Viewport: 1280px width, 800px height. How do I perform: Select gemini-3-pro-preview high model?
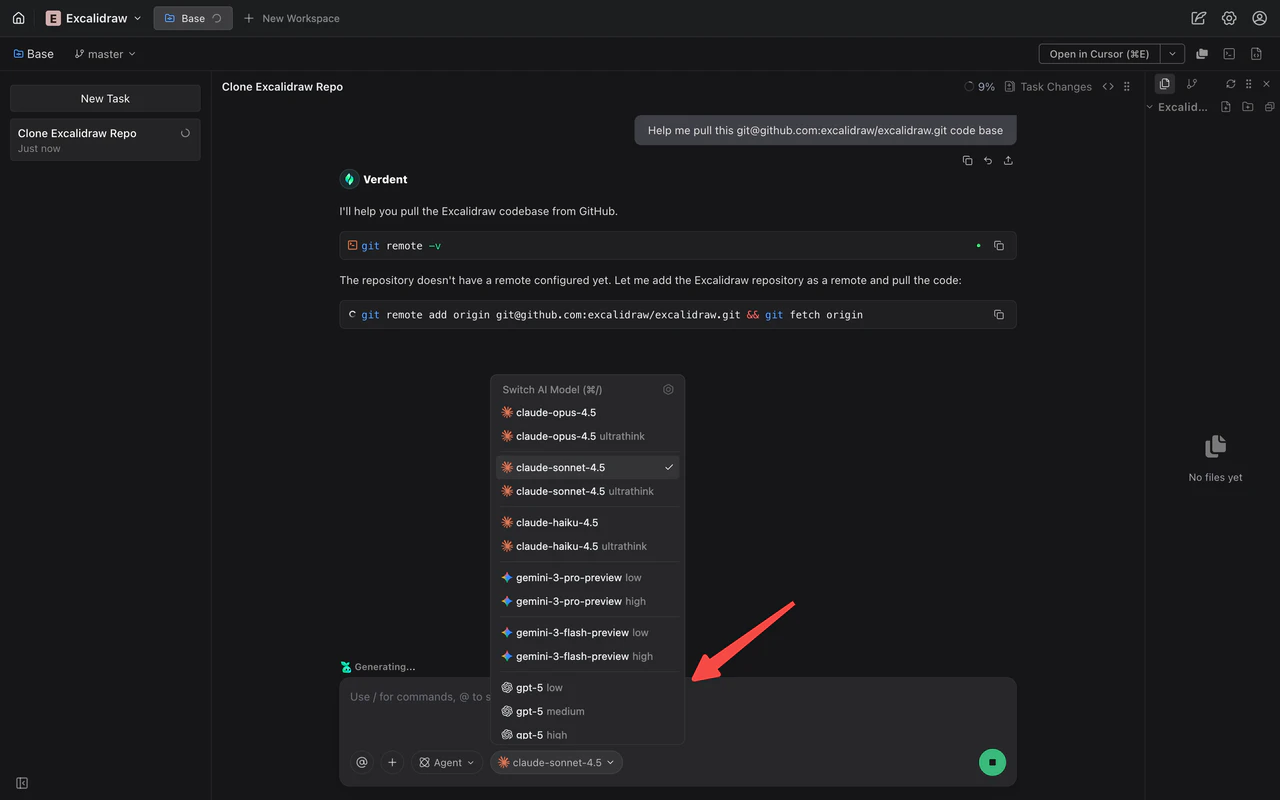coord(588,601)
